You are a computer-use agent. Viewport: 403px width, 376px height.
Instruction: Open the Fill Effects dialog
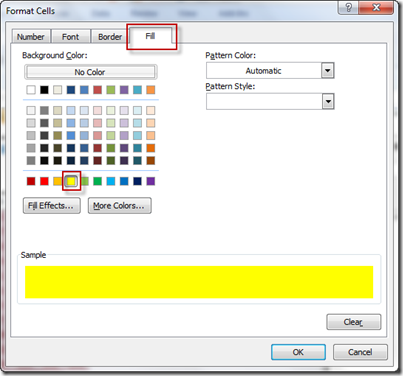click(52, 206)
